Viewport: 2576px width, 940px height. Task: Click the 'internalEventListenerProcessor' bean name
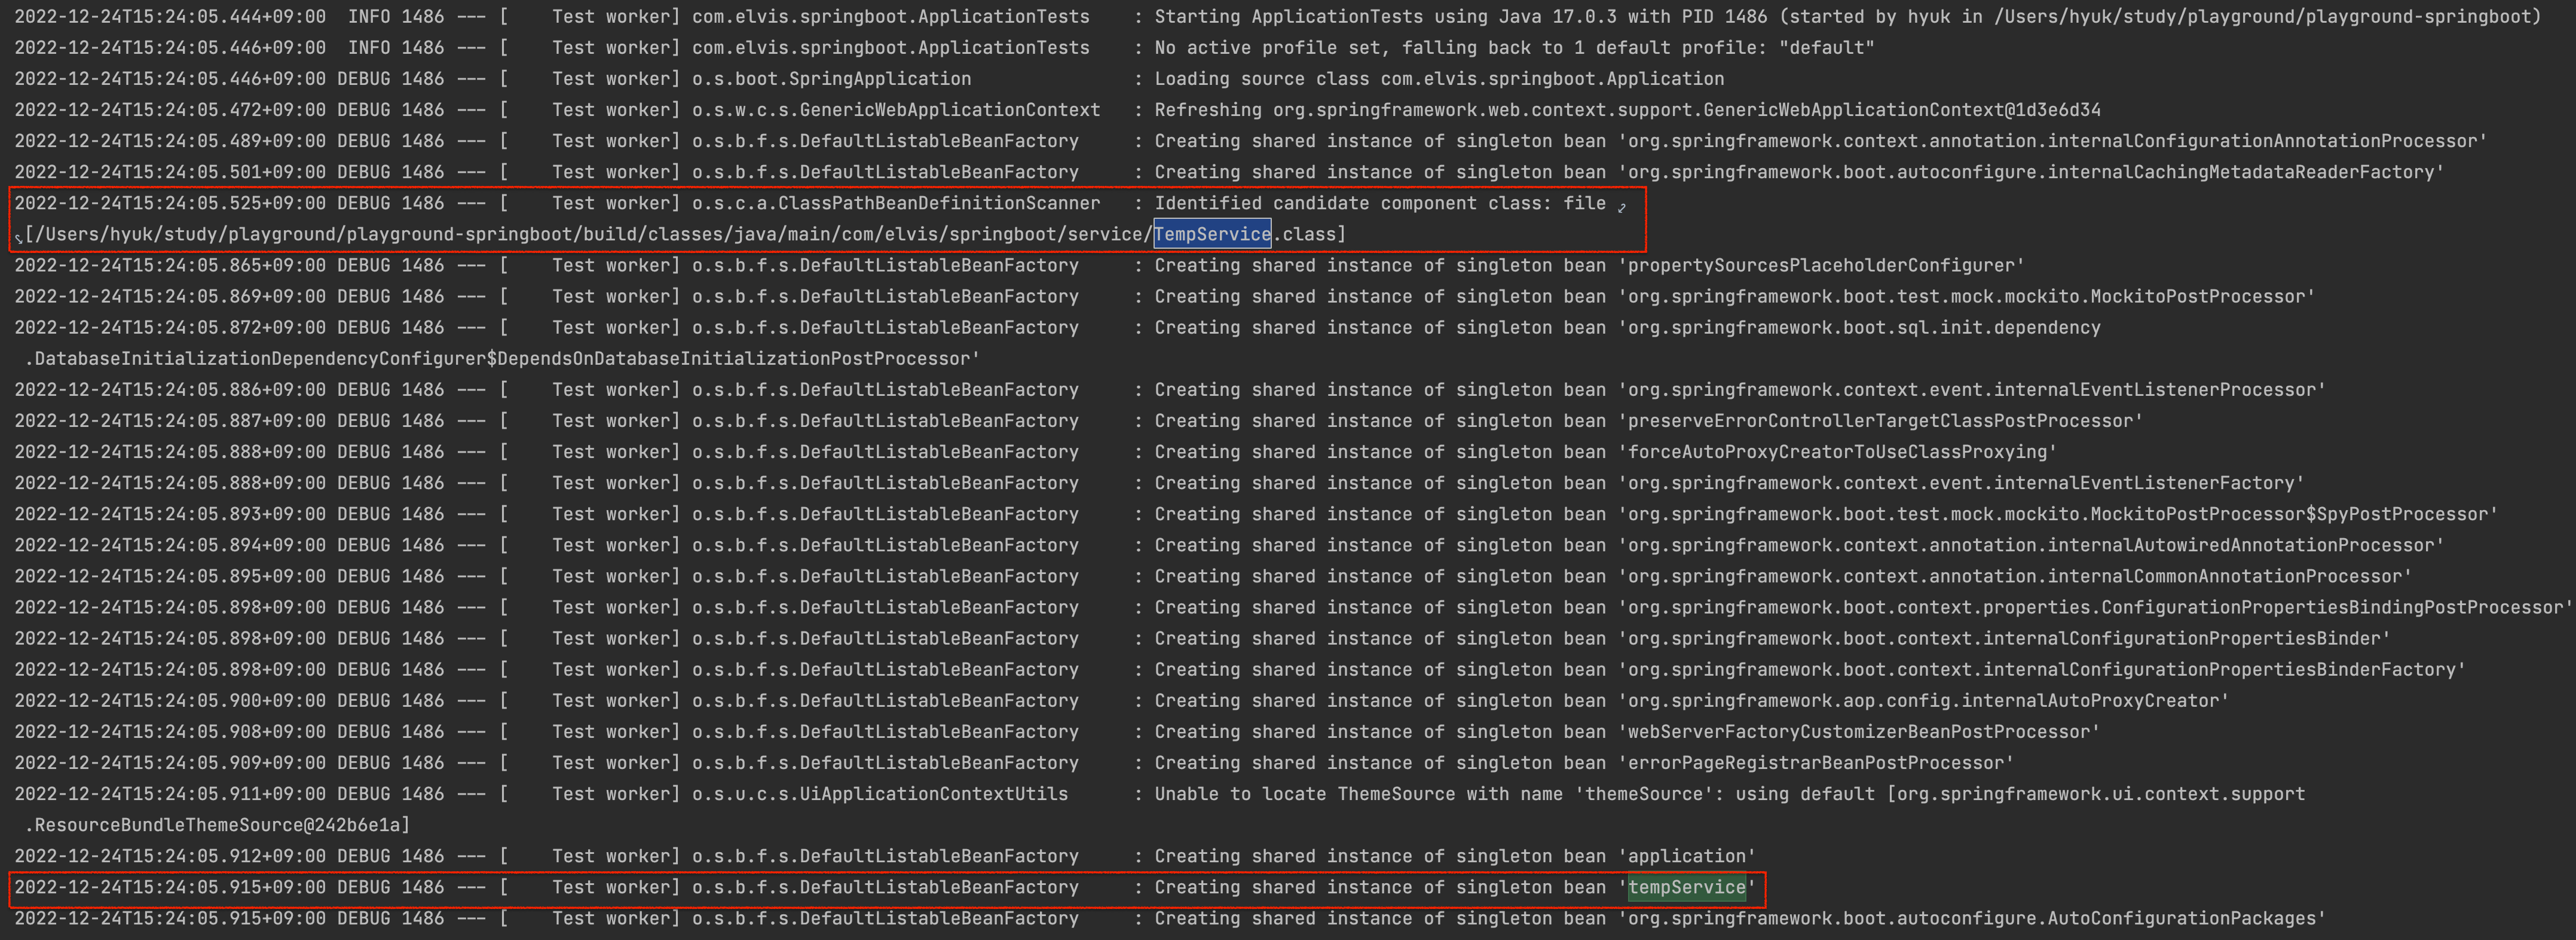tap(2154, 390)
